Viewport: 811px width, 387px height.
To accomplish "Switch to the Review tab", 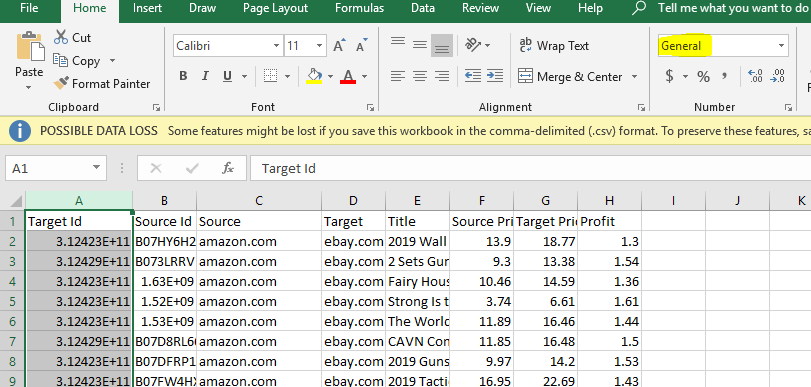I will (480, 8).
